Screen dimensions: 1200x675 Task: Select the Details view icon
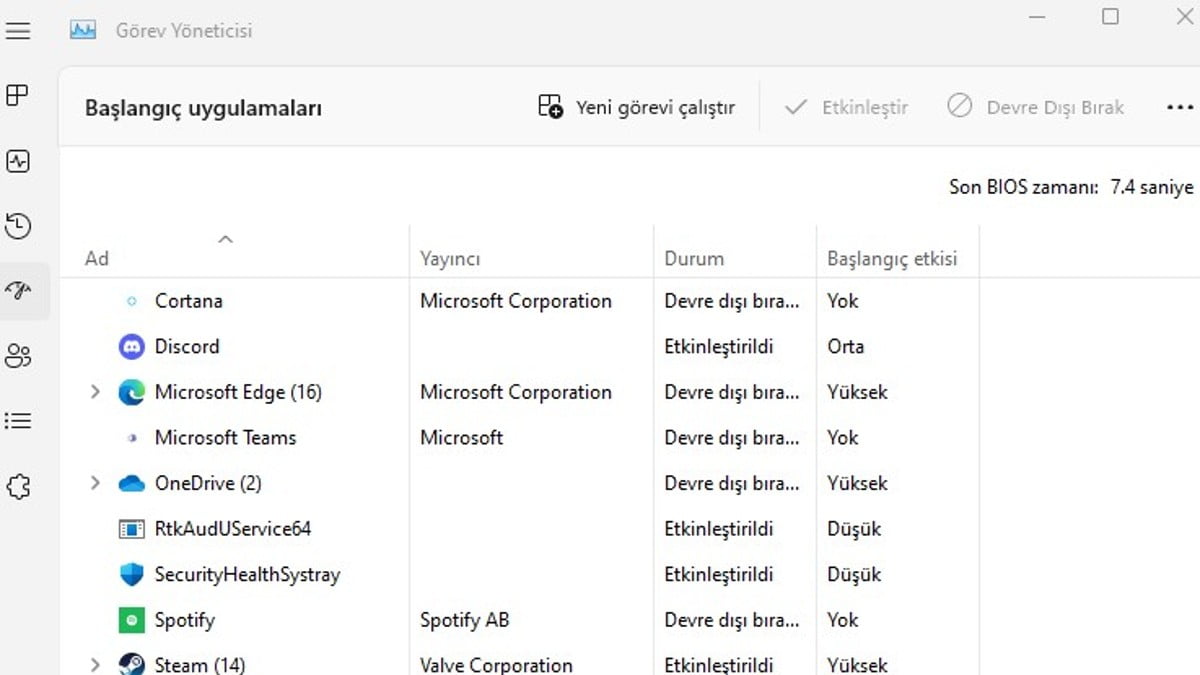pos(18,420)
